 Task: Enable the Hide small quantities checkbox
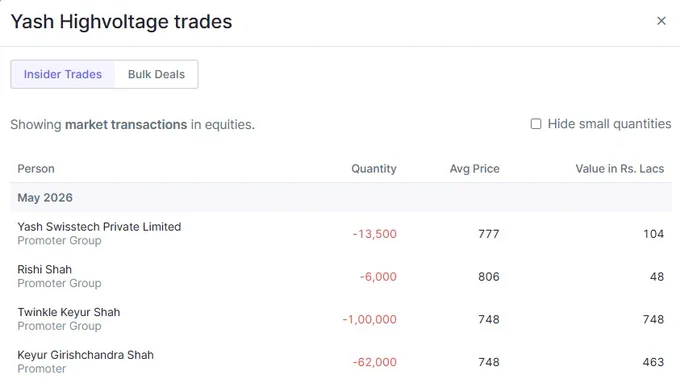536,124
